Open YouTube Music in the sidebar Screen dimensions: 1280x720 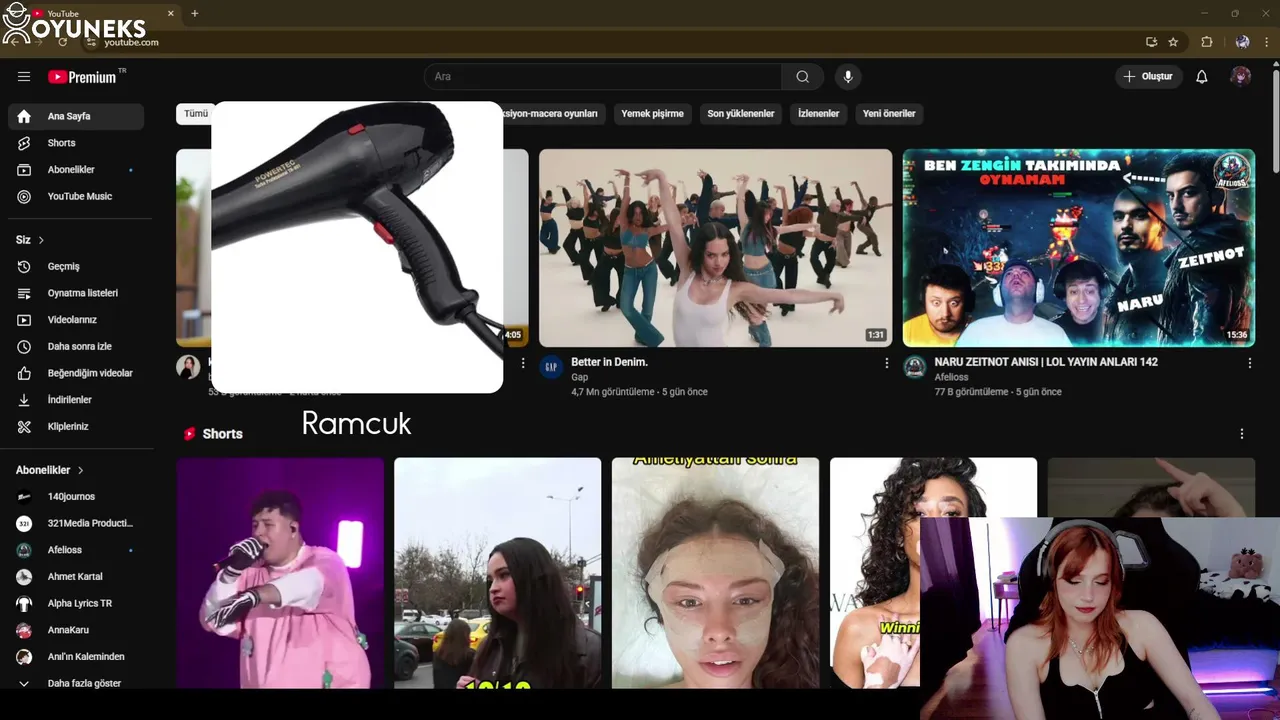coord(76,197)
